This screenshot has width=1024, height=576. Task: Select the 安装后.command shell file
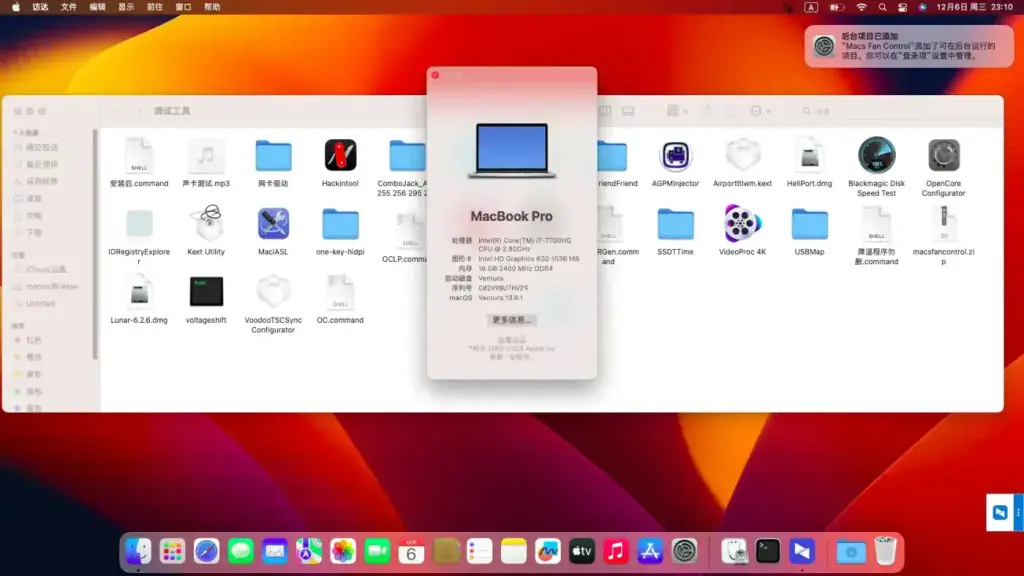tap(139, 156)
